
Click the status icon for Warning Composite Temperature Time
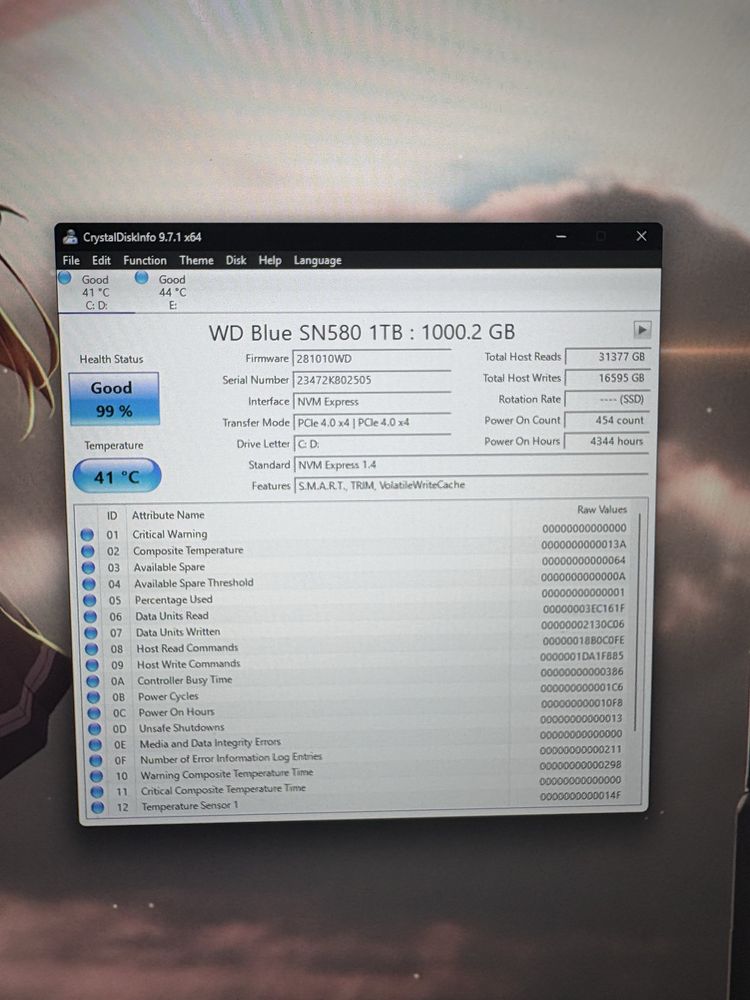tap(97, 776)
